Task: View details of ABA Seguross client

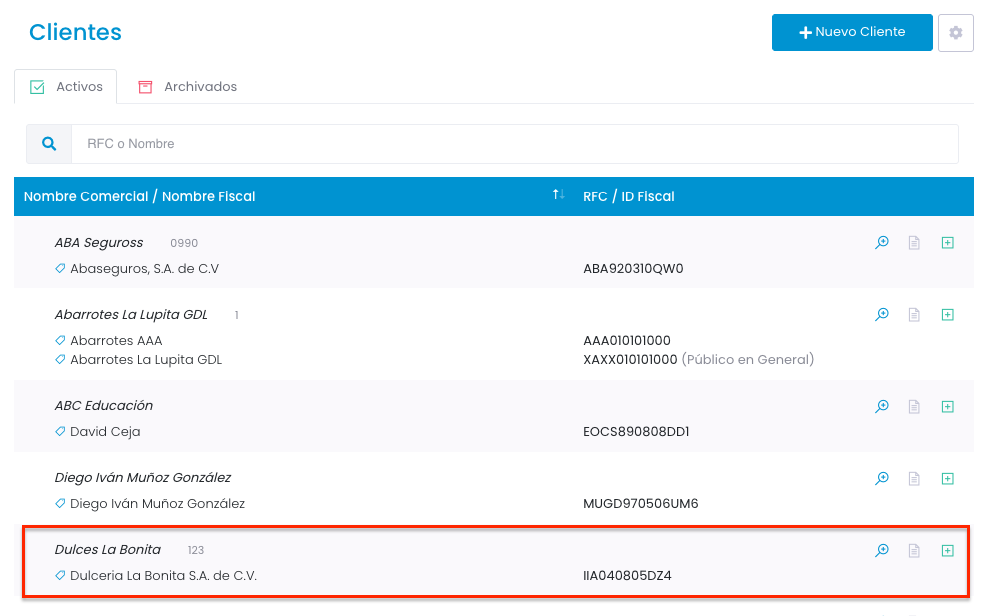Action: tap(882, 242)
